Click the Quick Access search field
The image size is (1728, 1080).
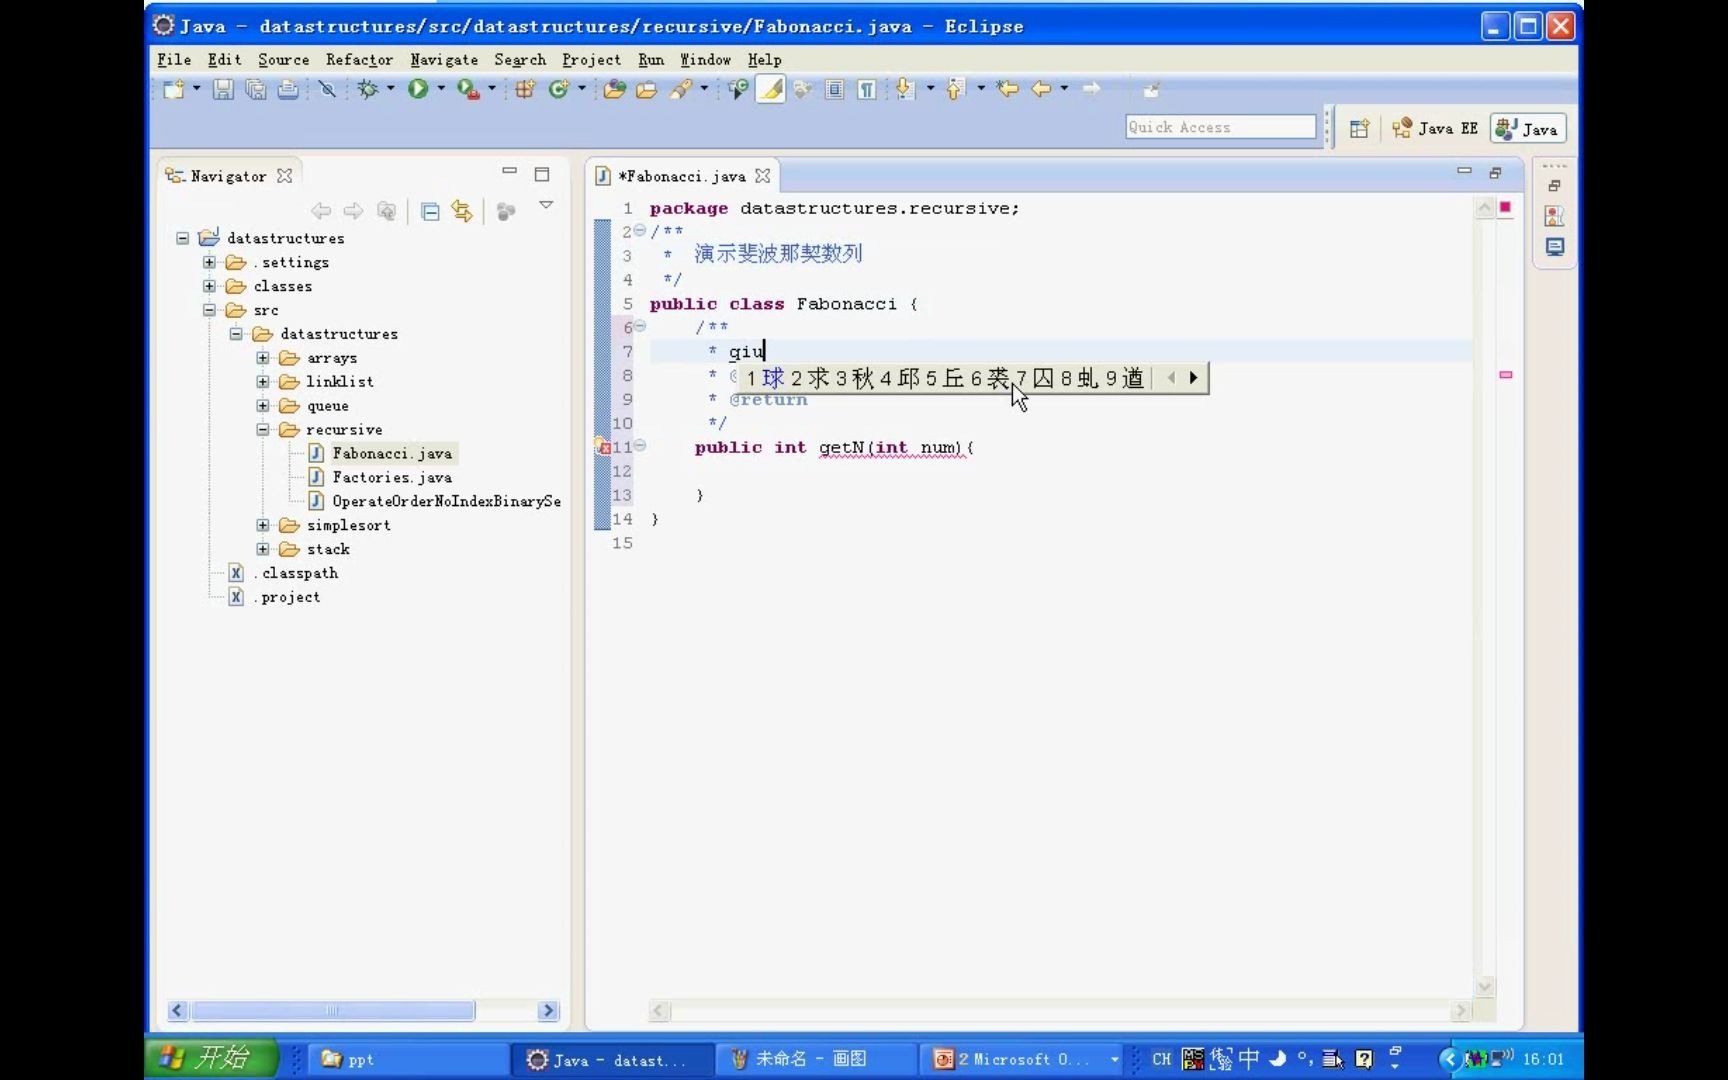(x=1220, y=127)
